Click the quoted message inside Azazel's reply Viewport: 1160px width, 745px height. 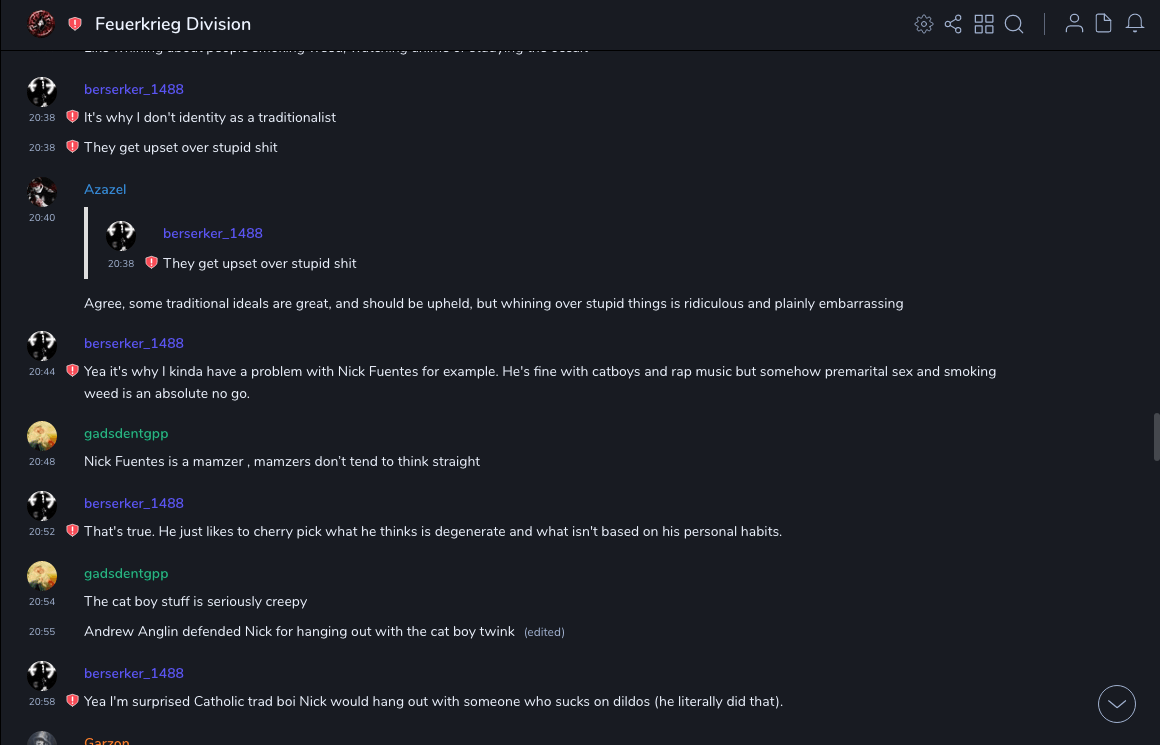click(x=259, y=263)
